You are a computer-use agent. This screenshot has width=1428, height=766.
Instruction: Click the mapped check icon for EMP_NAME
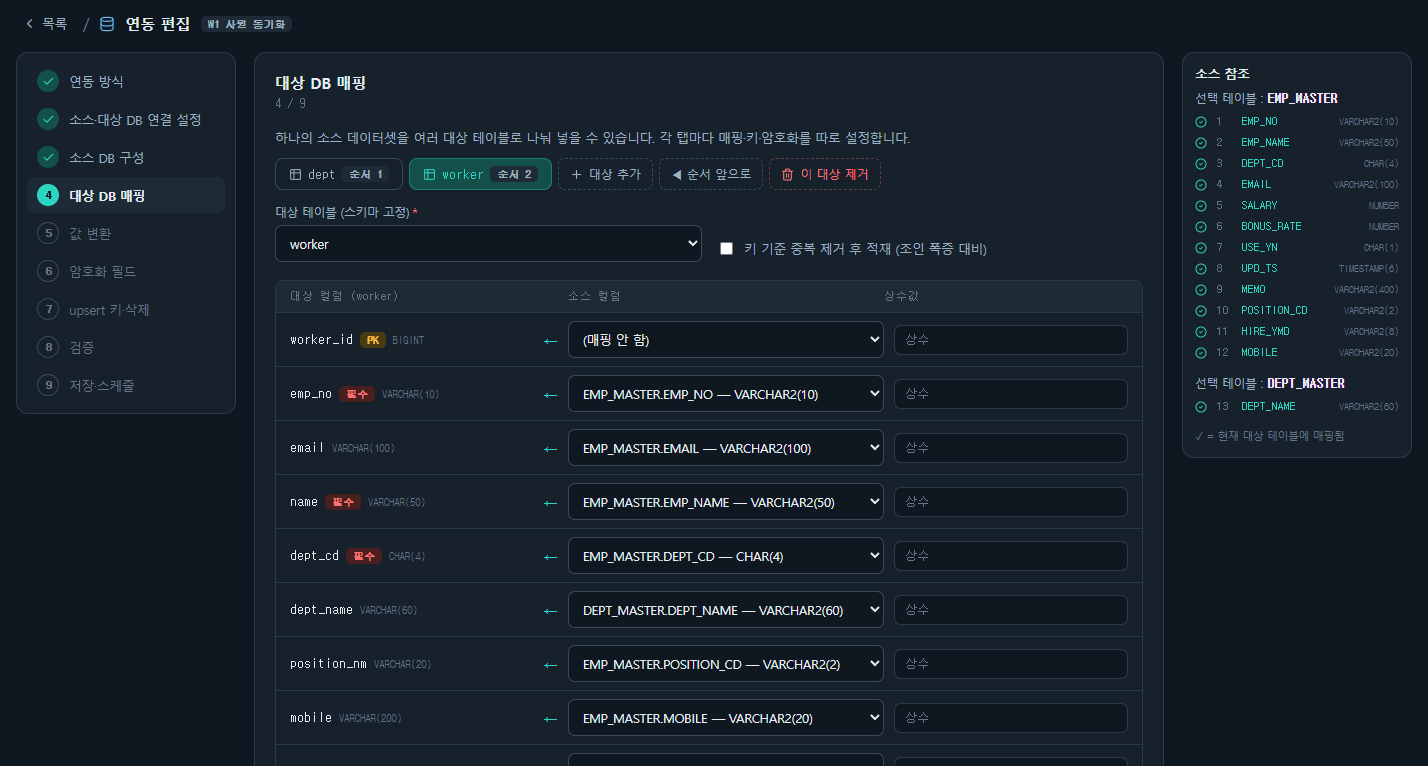tap(1201, 142)
